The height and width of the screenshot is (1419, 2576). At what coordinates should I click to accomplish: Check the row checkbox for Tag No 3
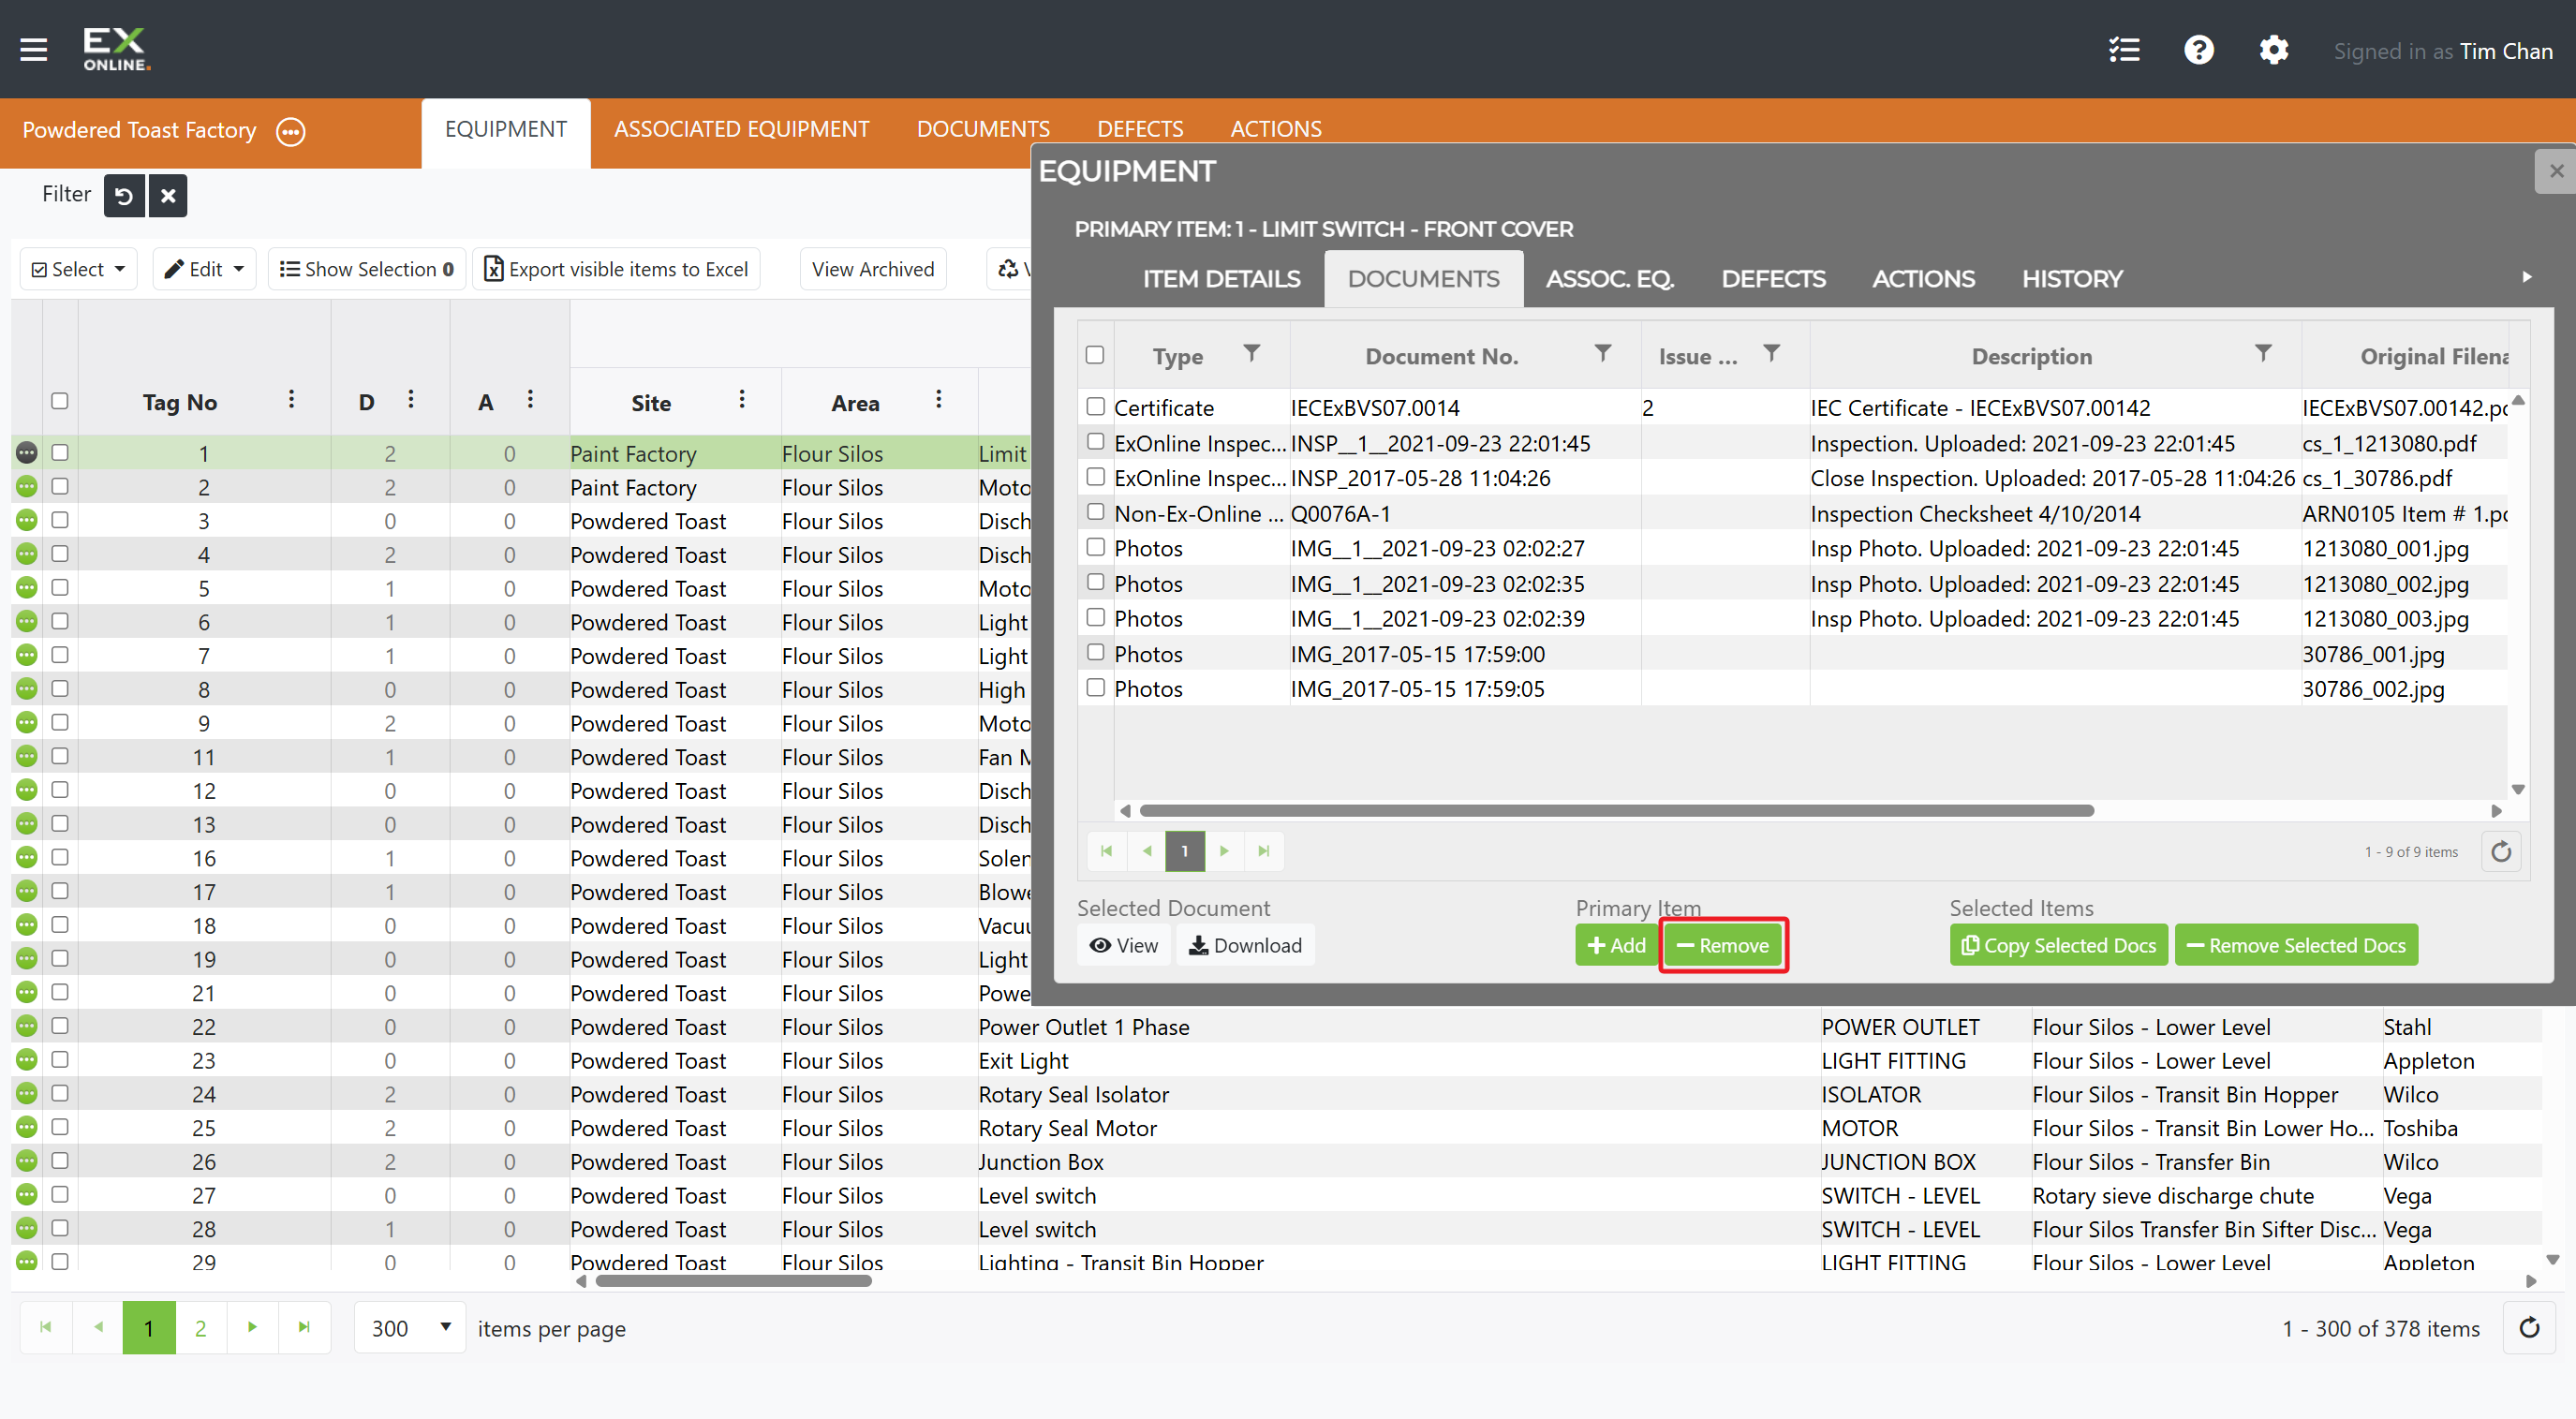[x=60, y=520]
